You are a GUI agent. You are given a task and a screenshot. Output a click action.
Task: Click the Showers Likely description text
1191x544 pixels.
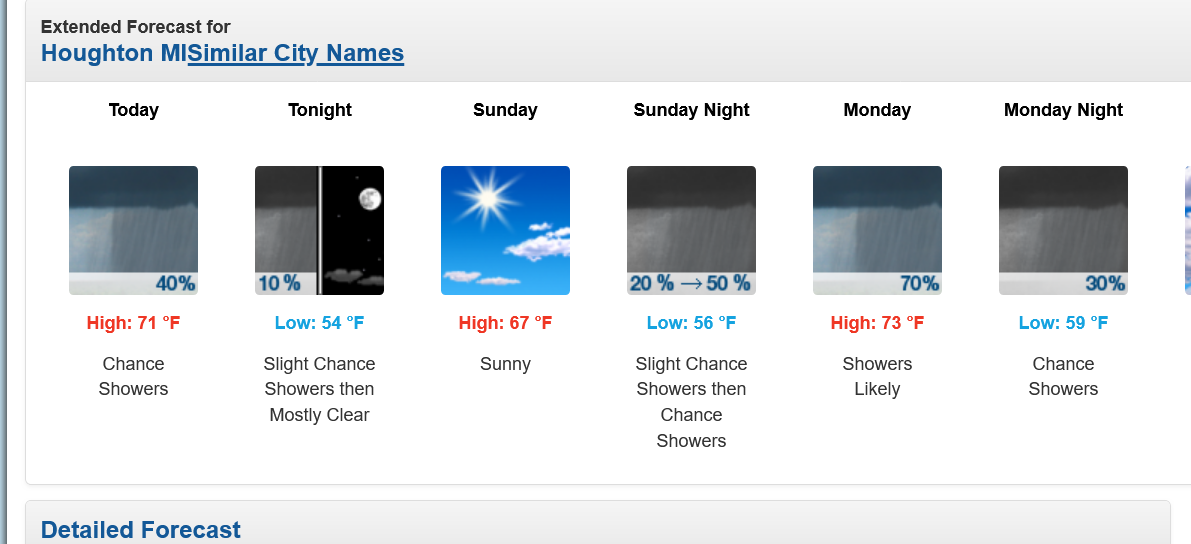(x=877, y=376)
